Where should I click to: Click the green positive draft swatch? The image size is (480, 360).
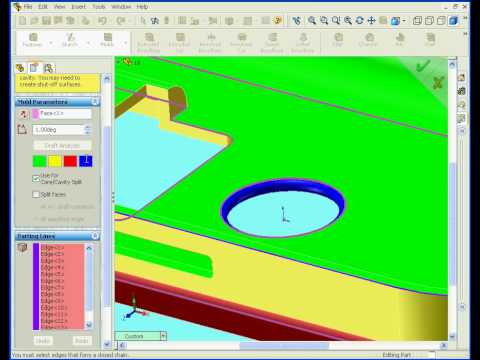click(x=39, y=161)
